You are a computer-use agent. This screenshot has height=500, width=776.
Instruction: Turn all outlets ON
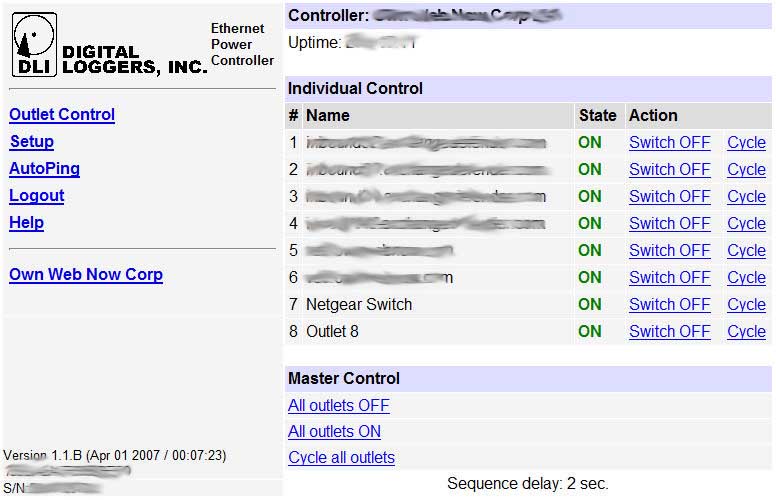(x=334, y=432)
